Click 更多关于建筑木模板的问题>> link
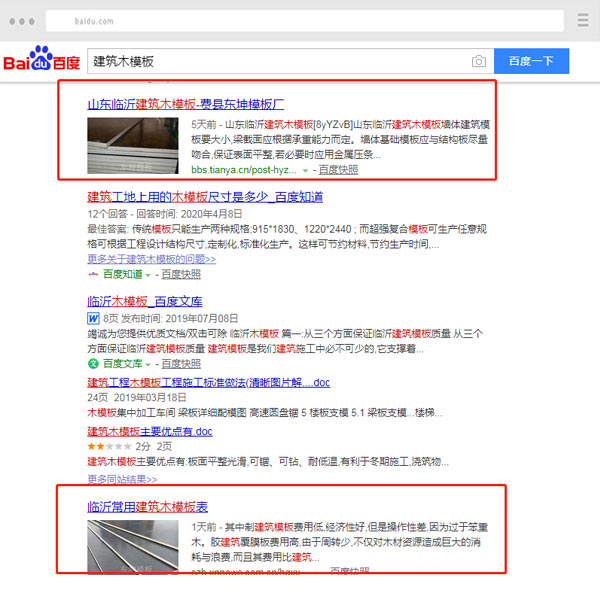Viewport: 600px width, 600px height. [x=152, y=259]
